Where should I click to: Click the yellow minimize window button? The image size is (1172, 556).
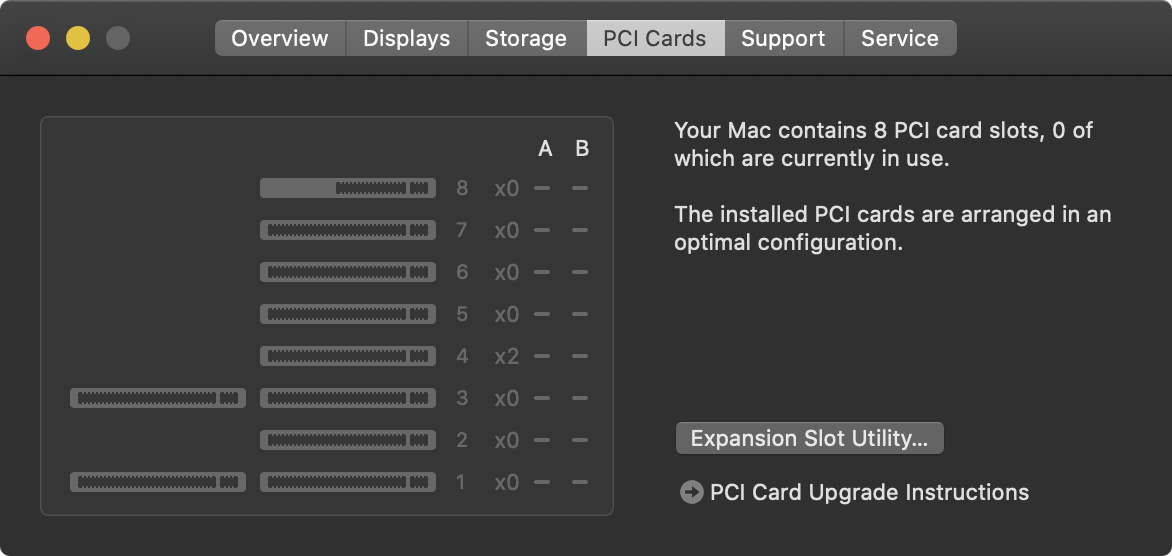[78, 38]
